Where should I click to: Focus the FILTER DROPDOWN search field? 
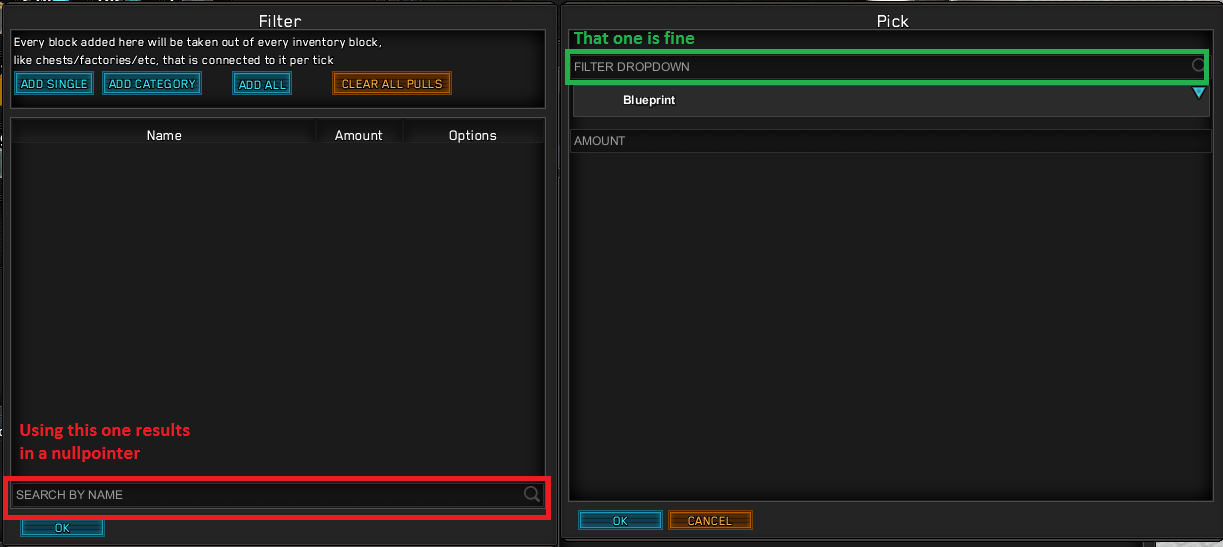tap(890, 66)
